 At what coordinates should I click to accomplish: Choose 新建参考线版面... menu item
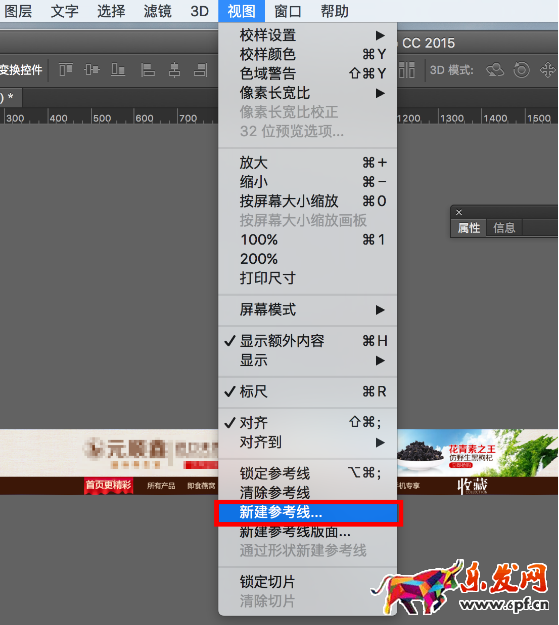click(x=307, y=532)
